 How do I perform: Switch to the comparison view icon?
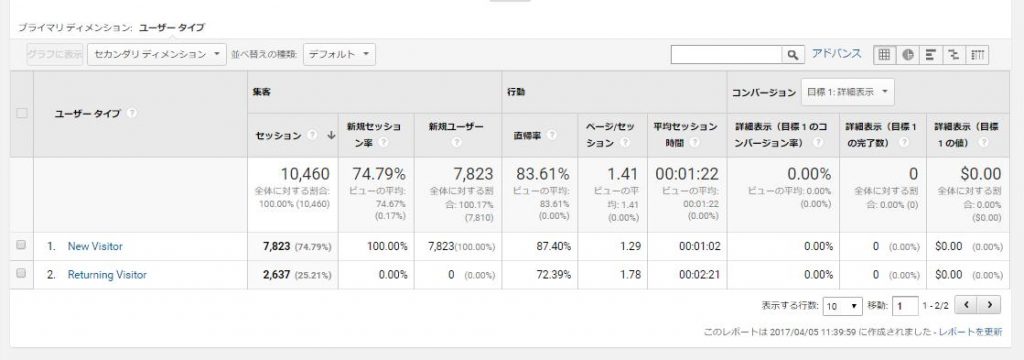tap(953, 55)
